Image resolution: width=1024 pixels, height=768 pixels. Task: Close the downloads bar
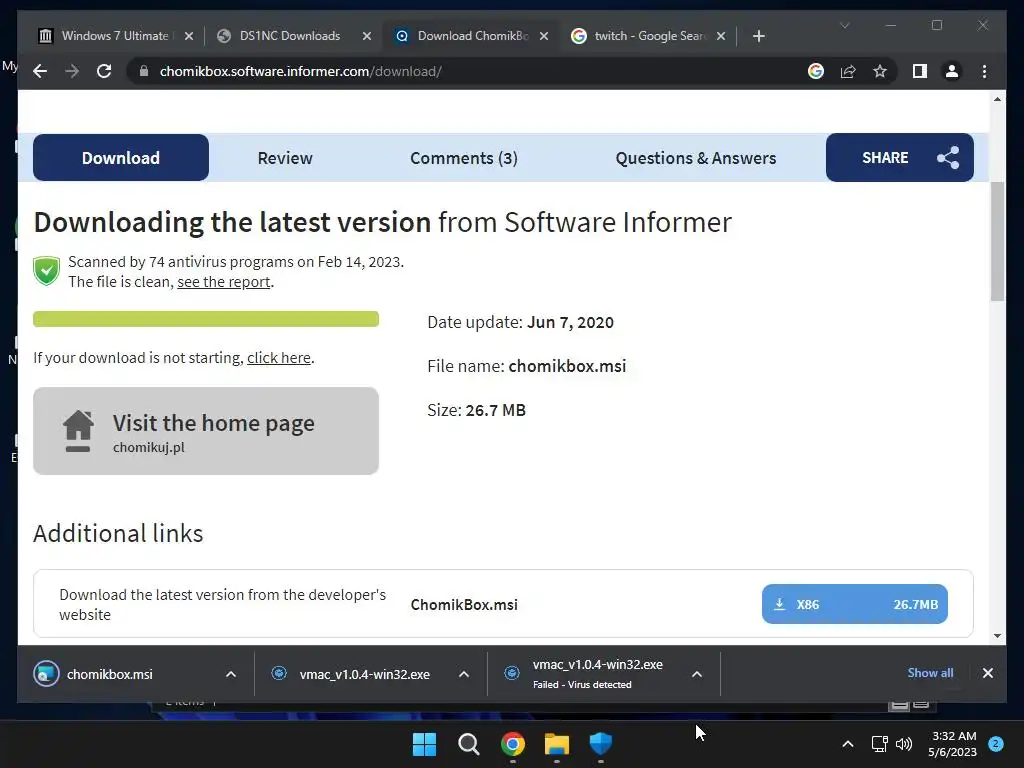[x=987, y=673]
